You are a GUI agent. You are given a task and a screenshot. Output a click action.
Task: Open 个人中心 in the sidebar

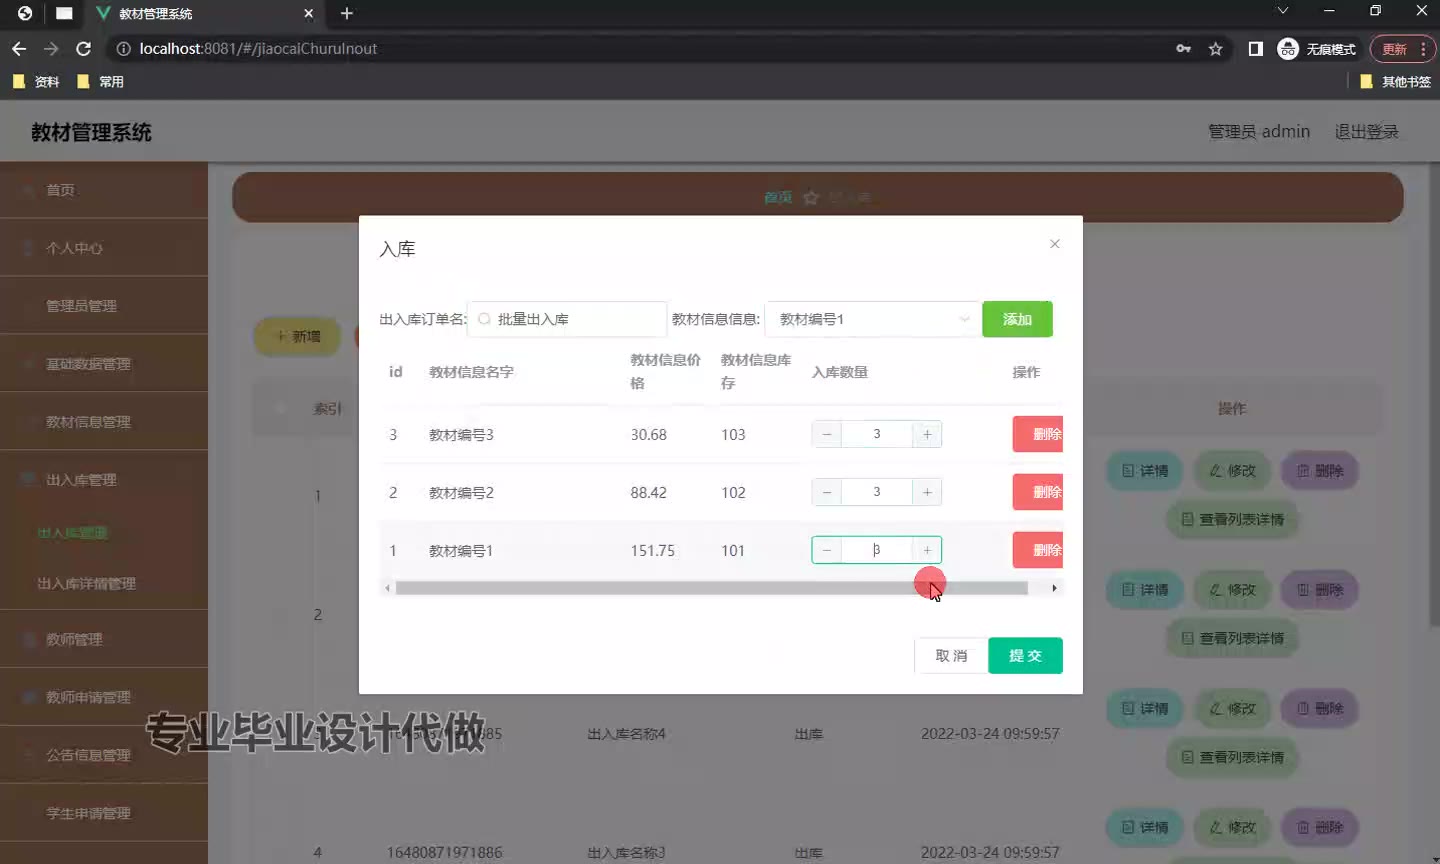(x=104, y=248)
